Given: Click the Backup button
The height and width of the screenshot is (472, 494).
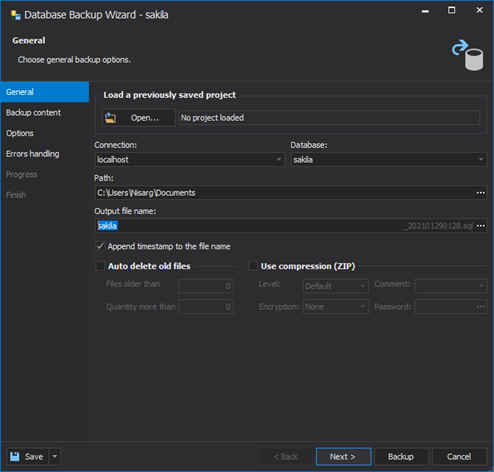Looking at the screenshot, I should (401, 456).
